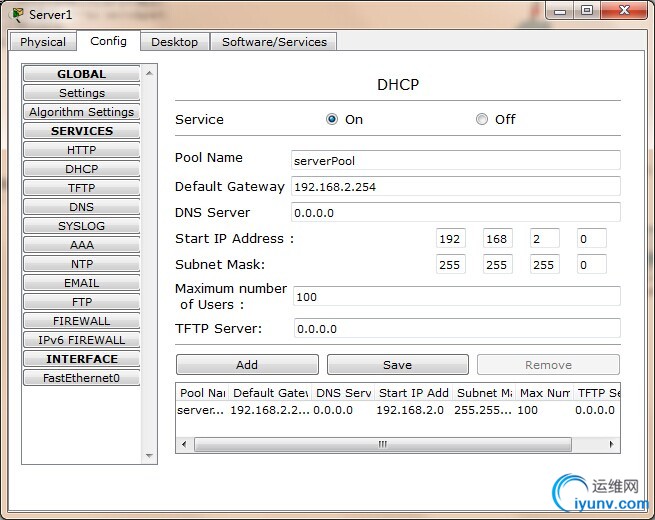This screenshot has width=655, height=520.
Task: Save the DHCP pool
Action: point(398,365)
